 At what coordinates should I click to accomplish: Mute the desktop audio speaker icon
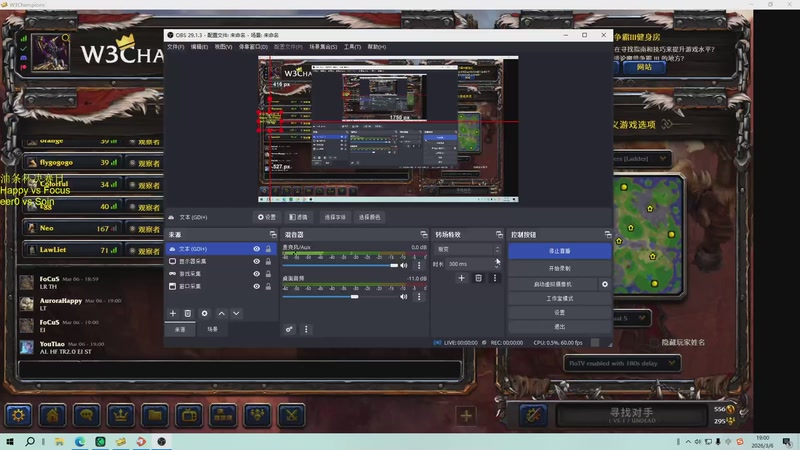click(404, 296)
